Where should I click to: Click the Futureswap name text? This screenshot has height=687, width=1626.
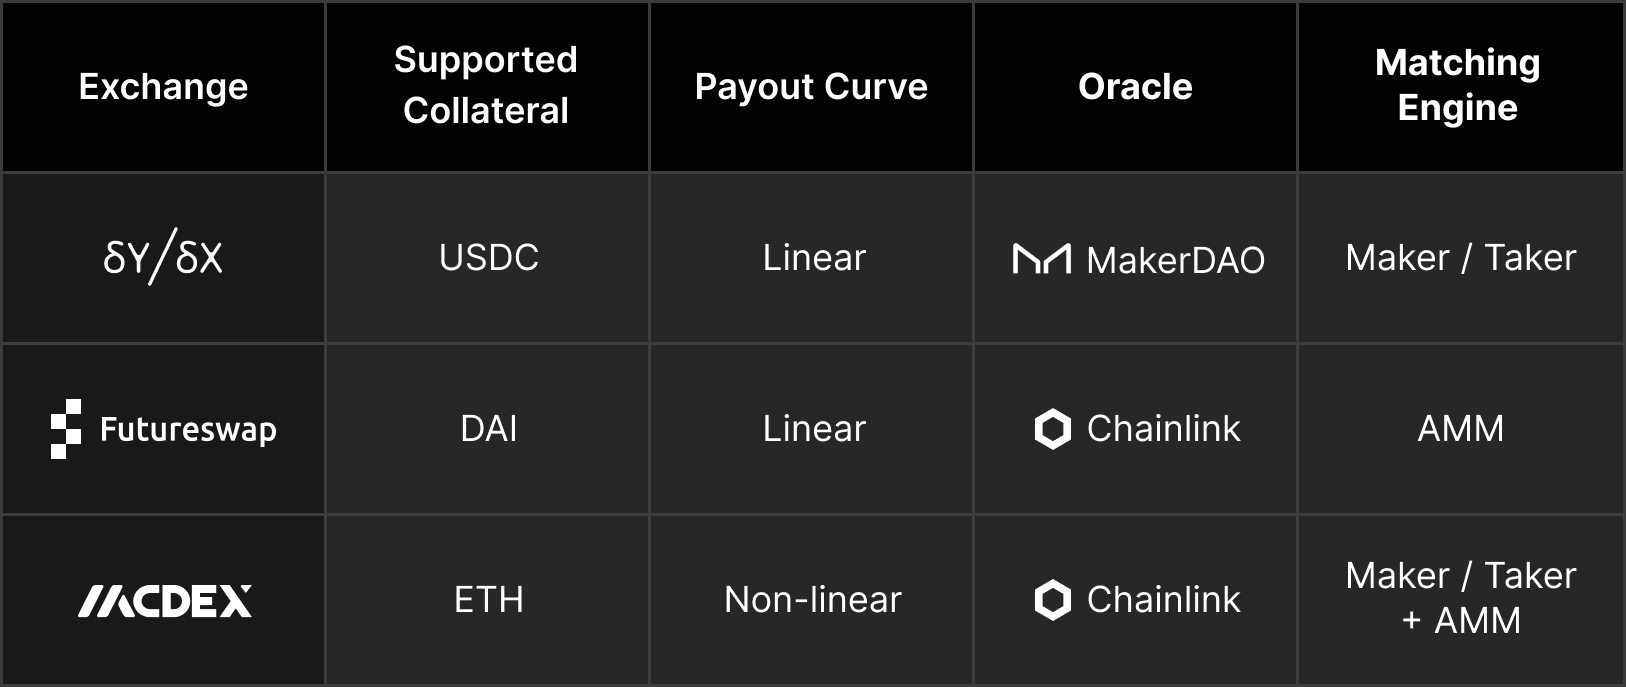[188, 430]
